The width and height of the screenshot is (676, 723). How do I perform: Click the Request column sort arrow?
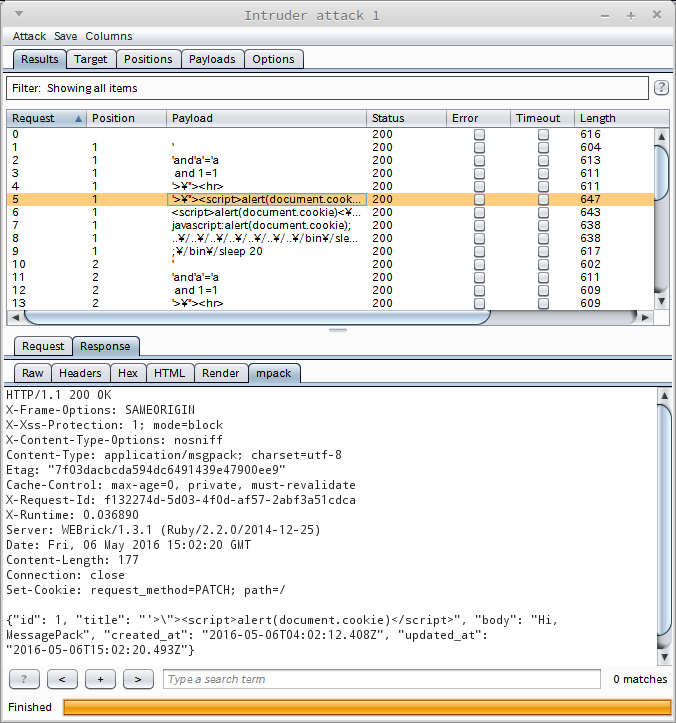click(79, 118)
